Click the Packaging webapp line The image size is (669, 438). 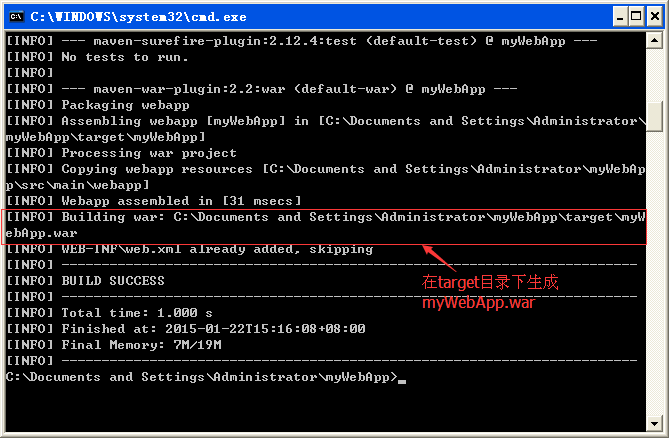click(98, 105)
